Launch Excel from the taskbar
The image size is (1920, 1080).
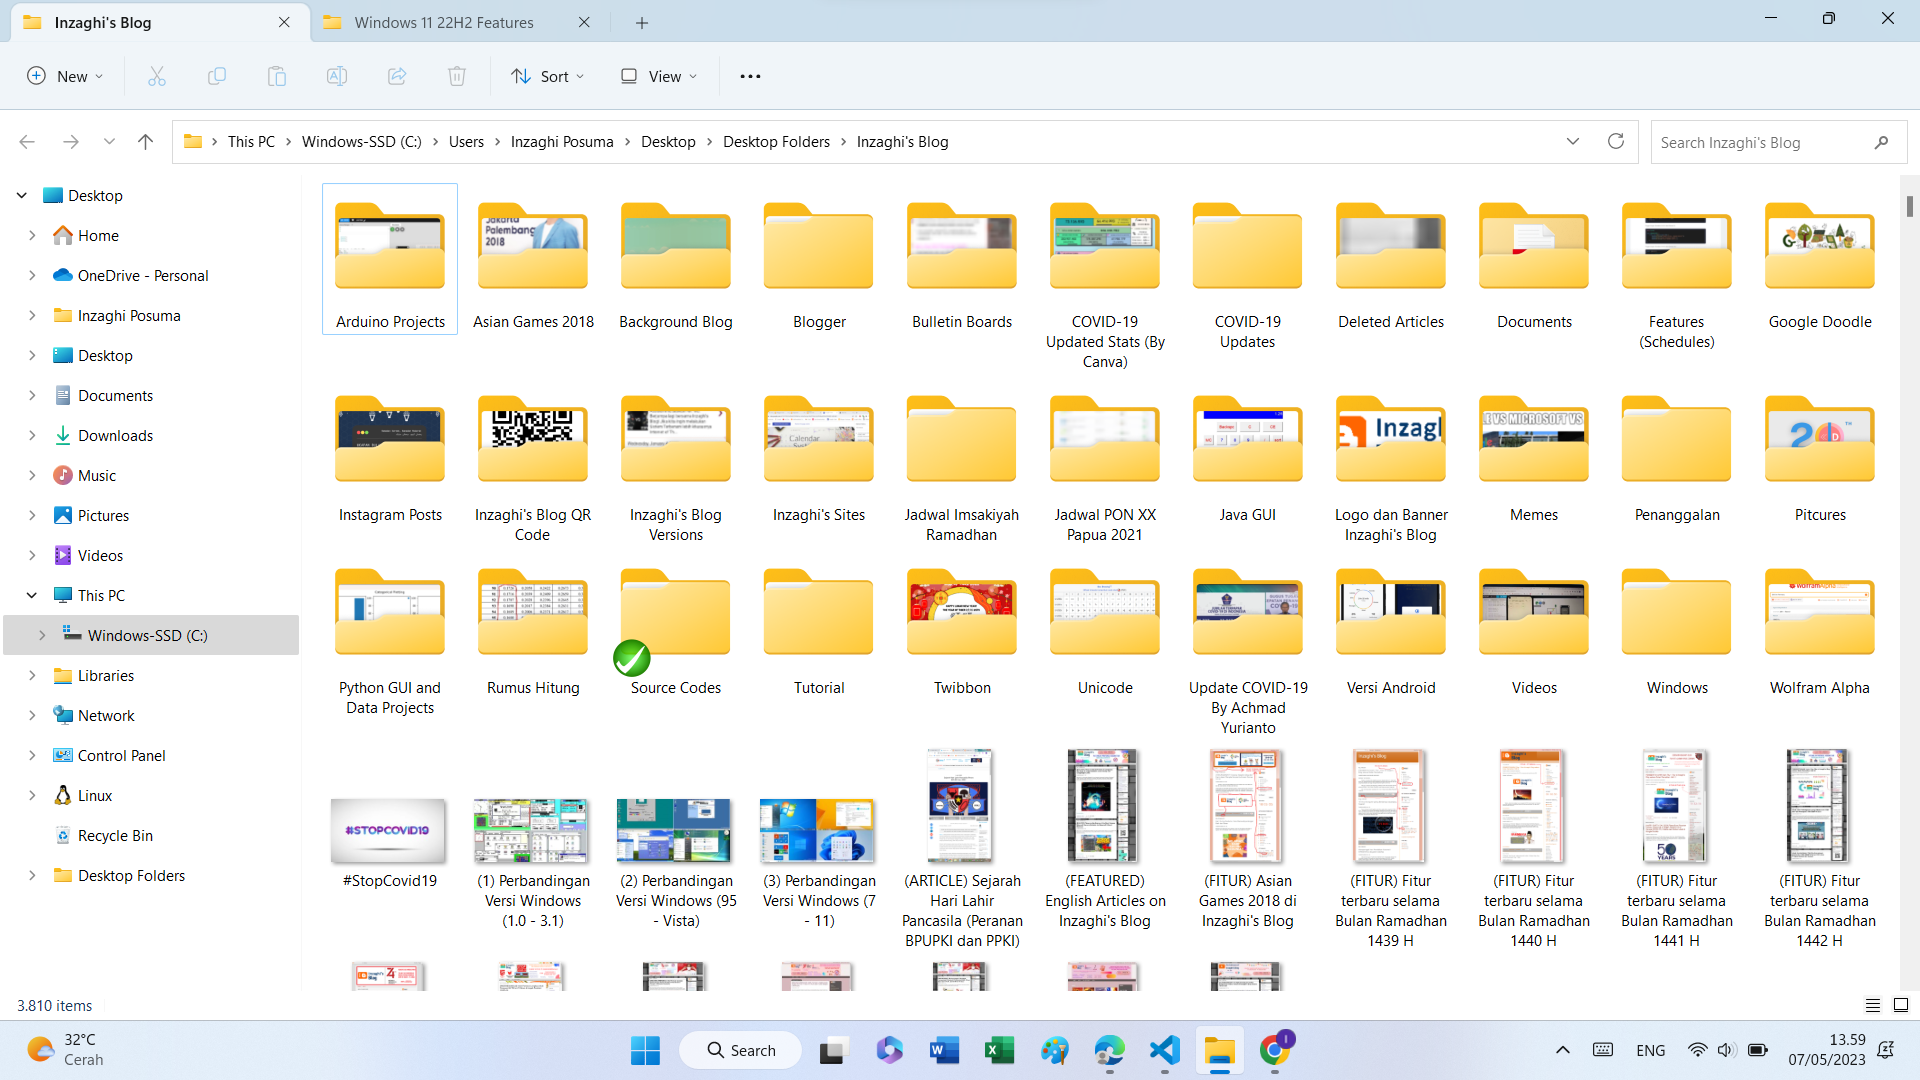(999, 1050)
